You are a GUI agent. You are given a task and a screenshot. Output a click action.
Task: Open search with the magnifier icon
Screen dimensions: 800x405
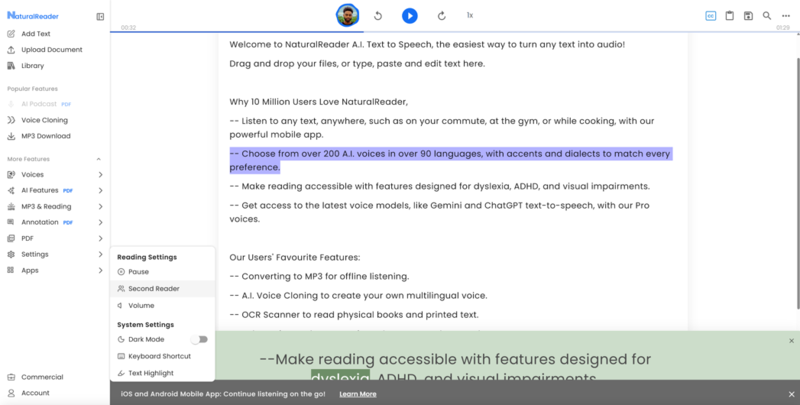[x=767, y=16]
